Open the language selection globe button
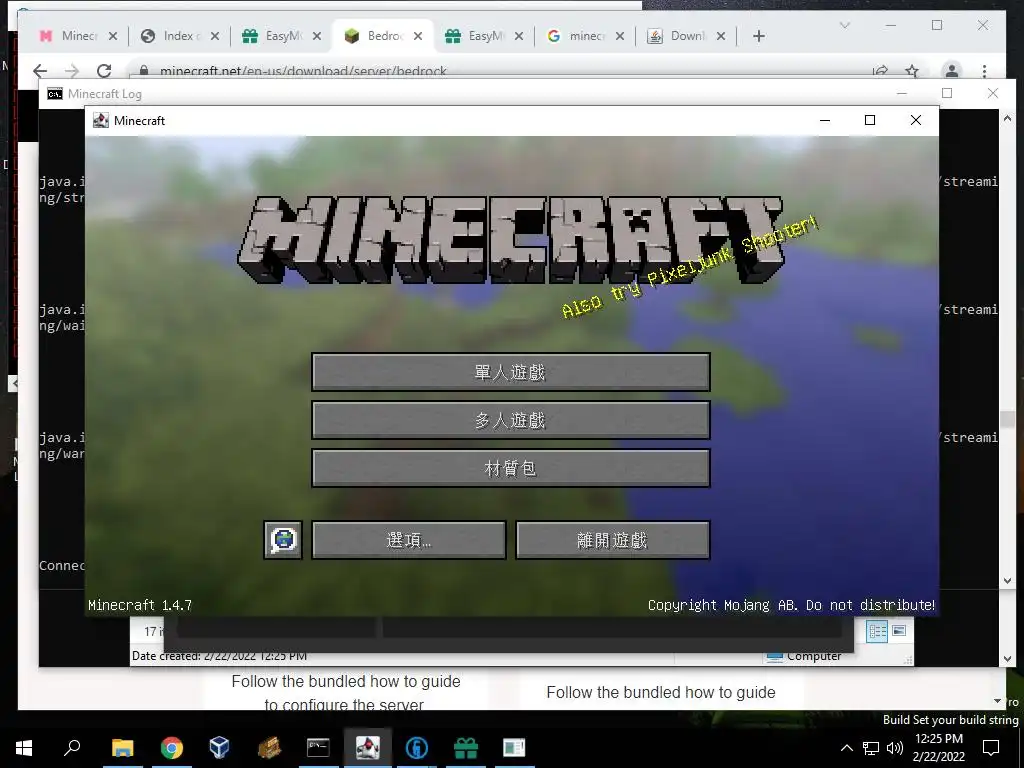Image resolution: width=1024 pixels, height=768 pixels. [283, 540]
